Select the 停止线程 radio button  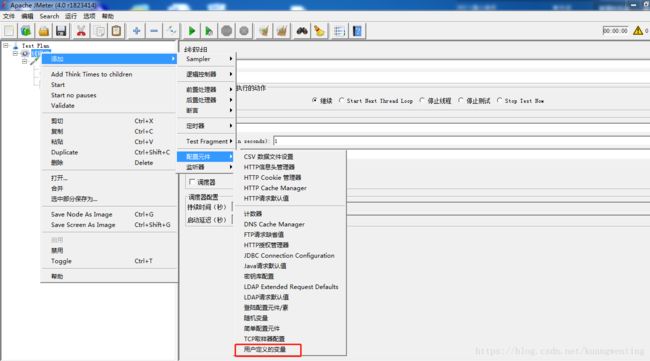tap(422, 100)
